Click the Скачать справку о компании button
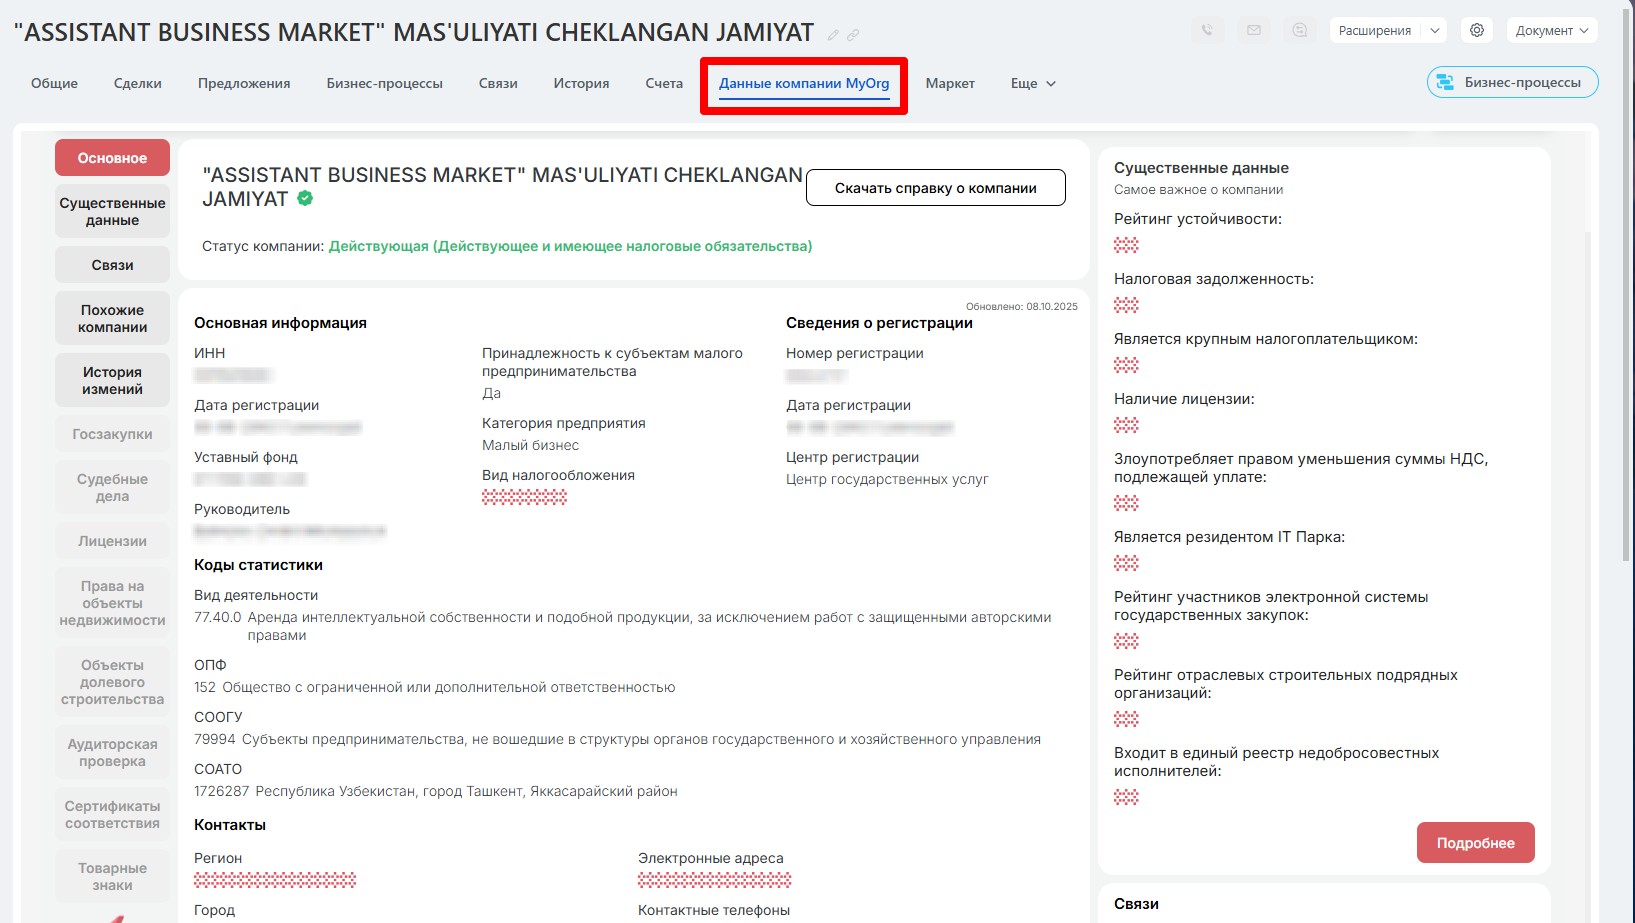1635x923 pixels. point(936,188)
